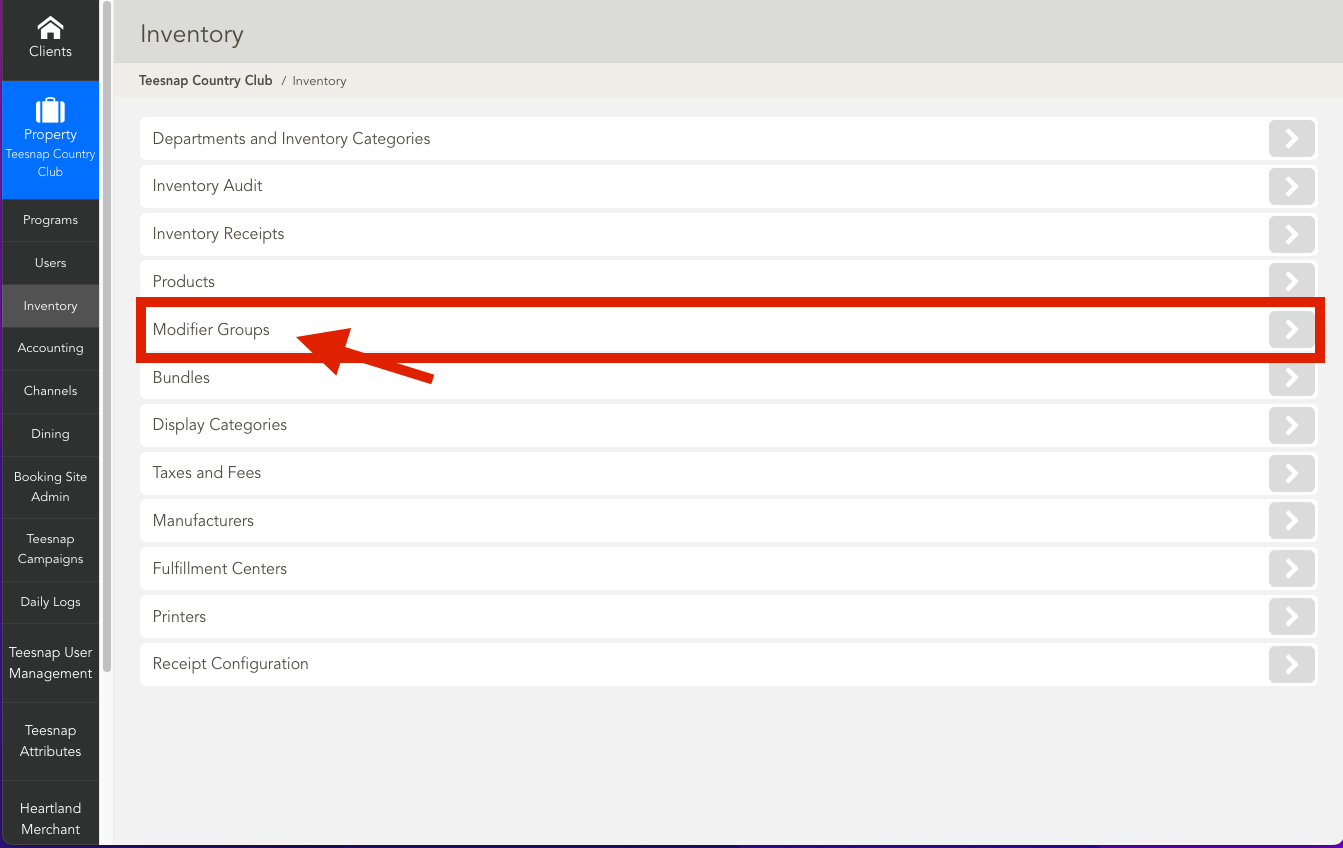The width and height of the screenshot is (1343, 848).
Task: Select Inventory in the sidebar
Action: [50, 306]
